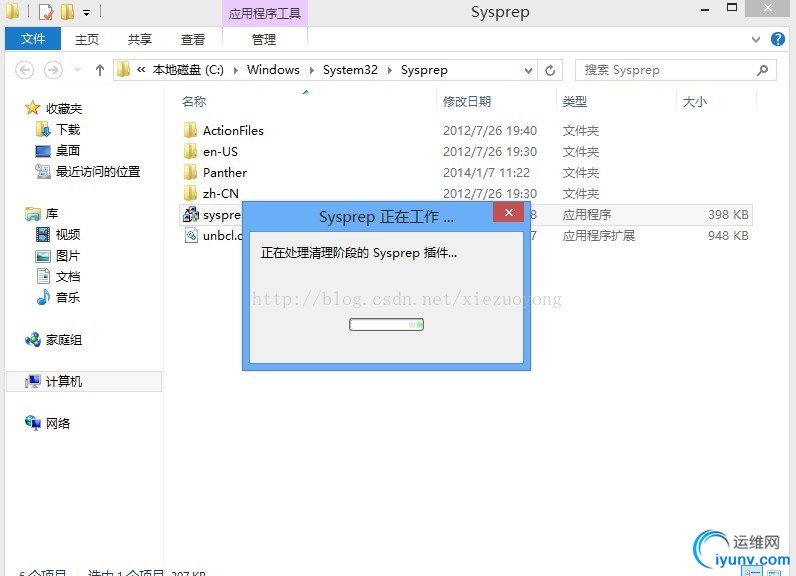The width and height of the screenshot is (796, 576).
Task: Open the quick access toolbar customize dropdown
Action: 86,12
